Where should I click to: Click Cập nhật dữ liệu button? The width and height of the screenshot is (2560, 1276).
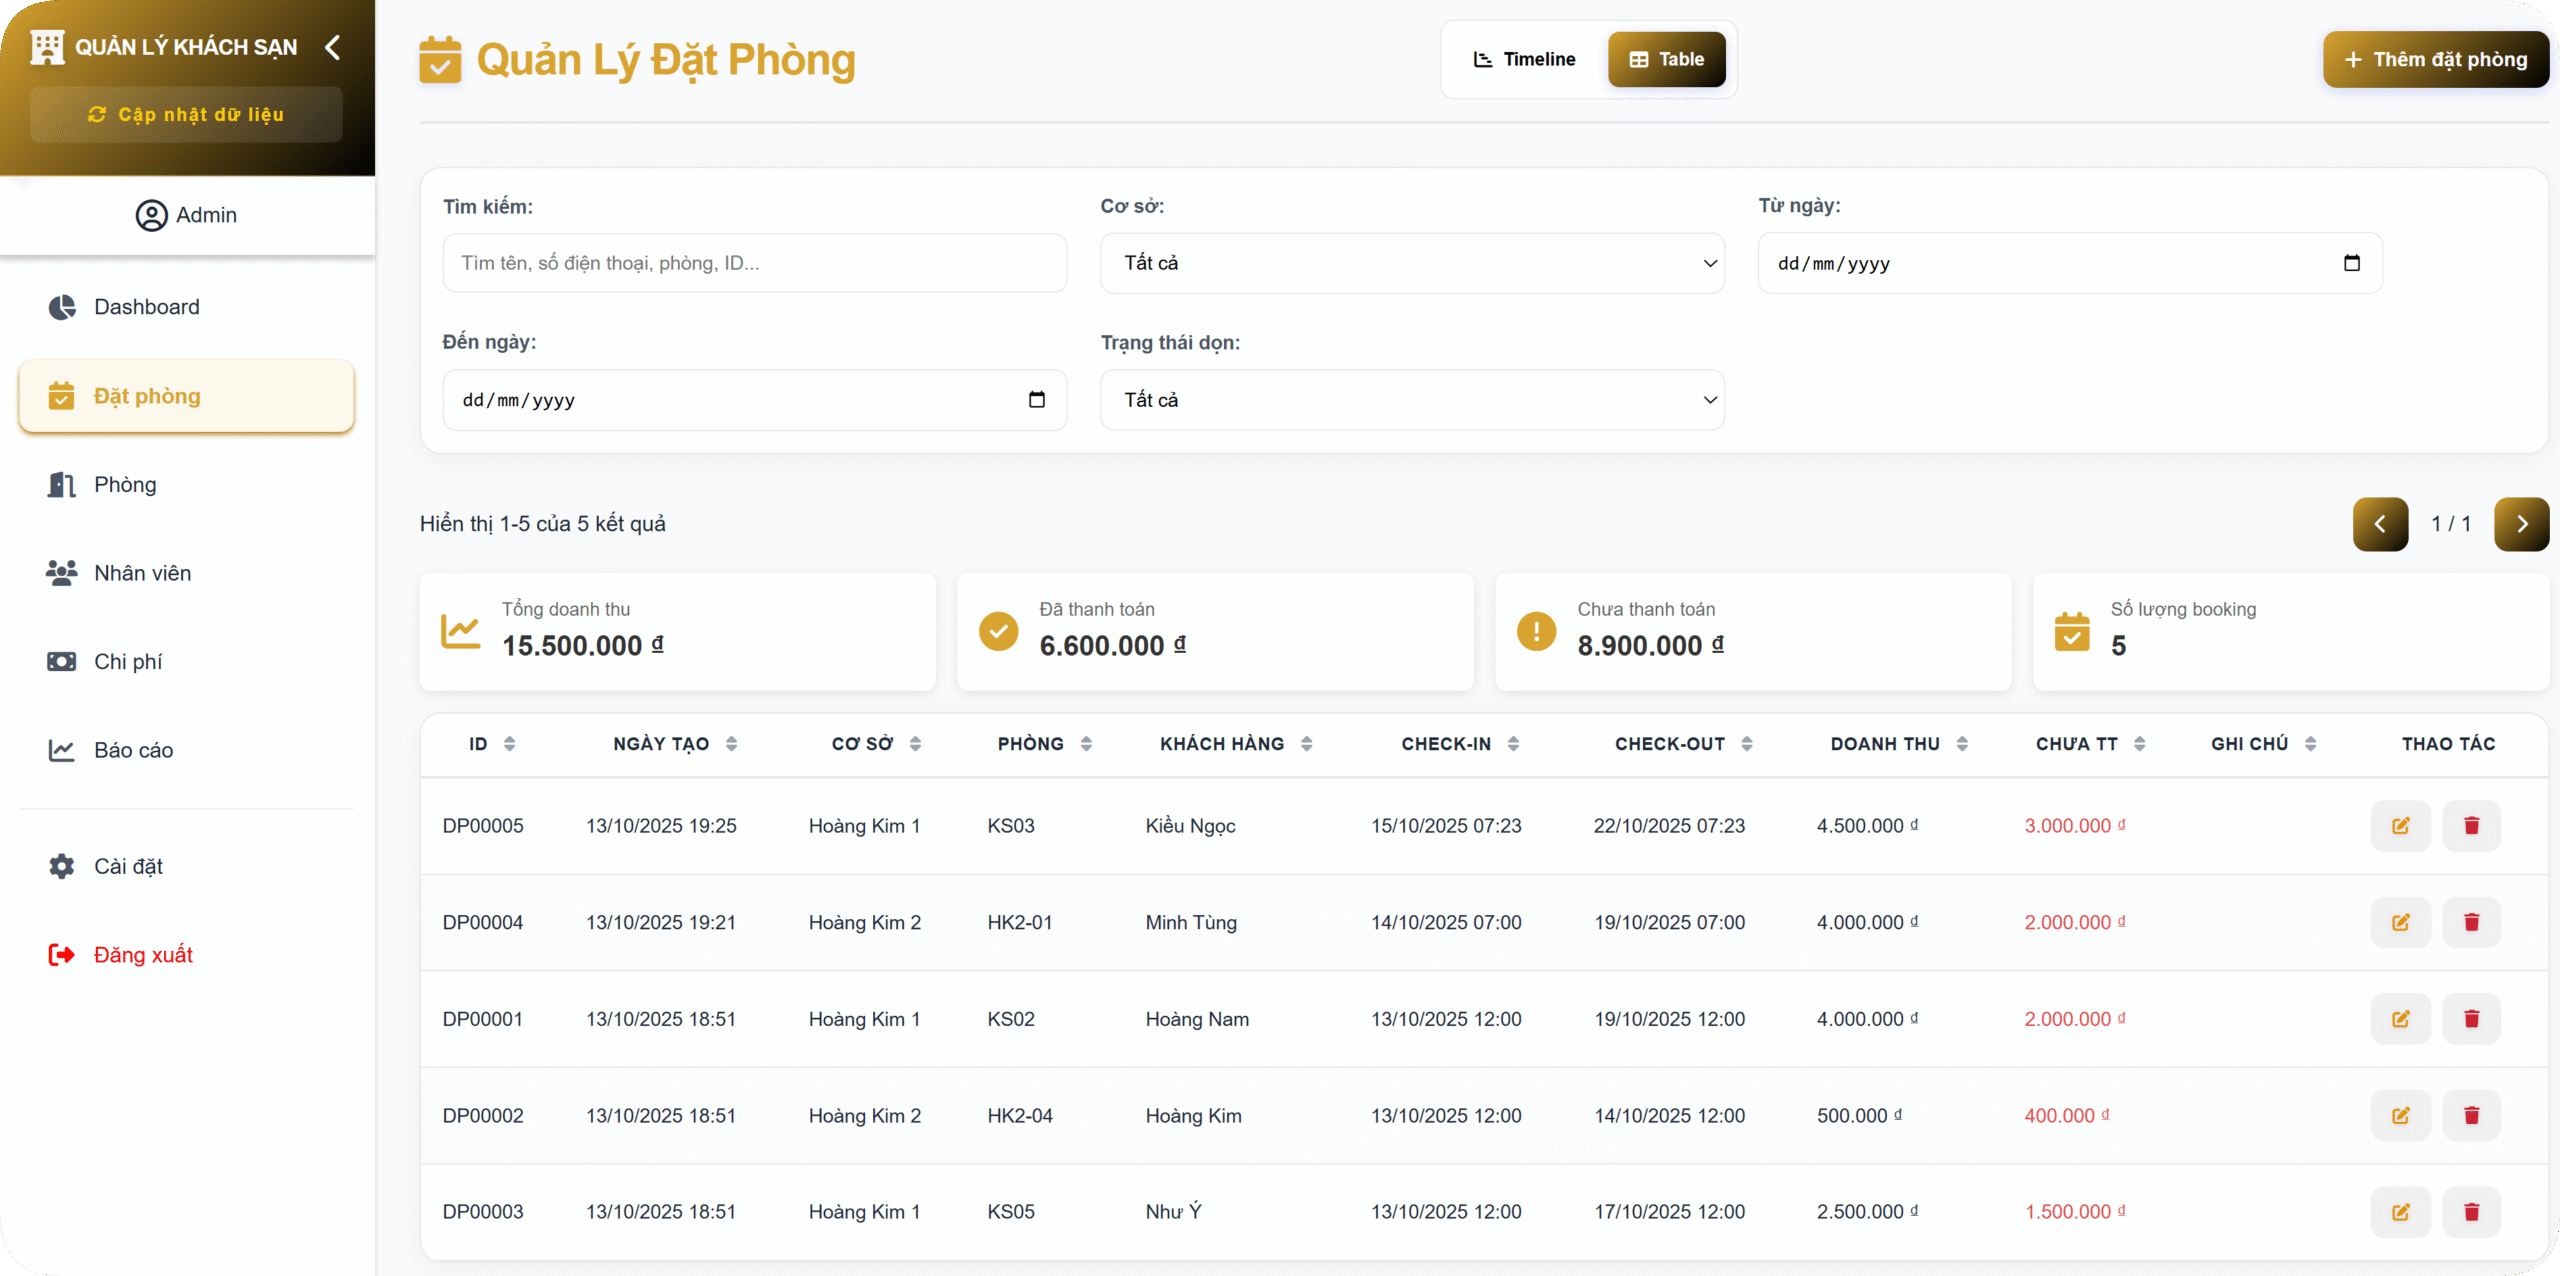coord(186,115)
